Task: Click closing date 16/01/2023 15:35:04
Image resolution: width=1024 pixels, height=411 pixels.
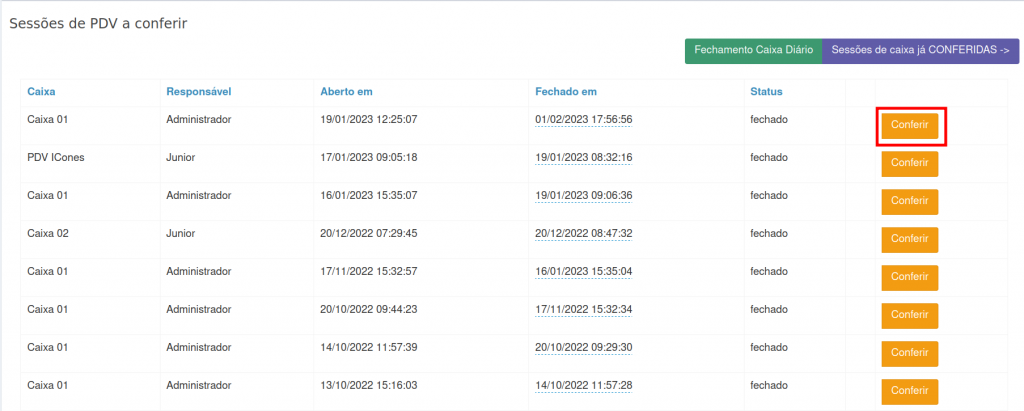Action: [x=583, y=272]
